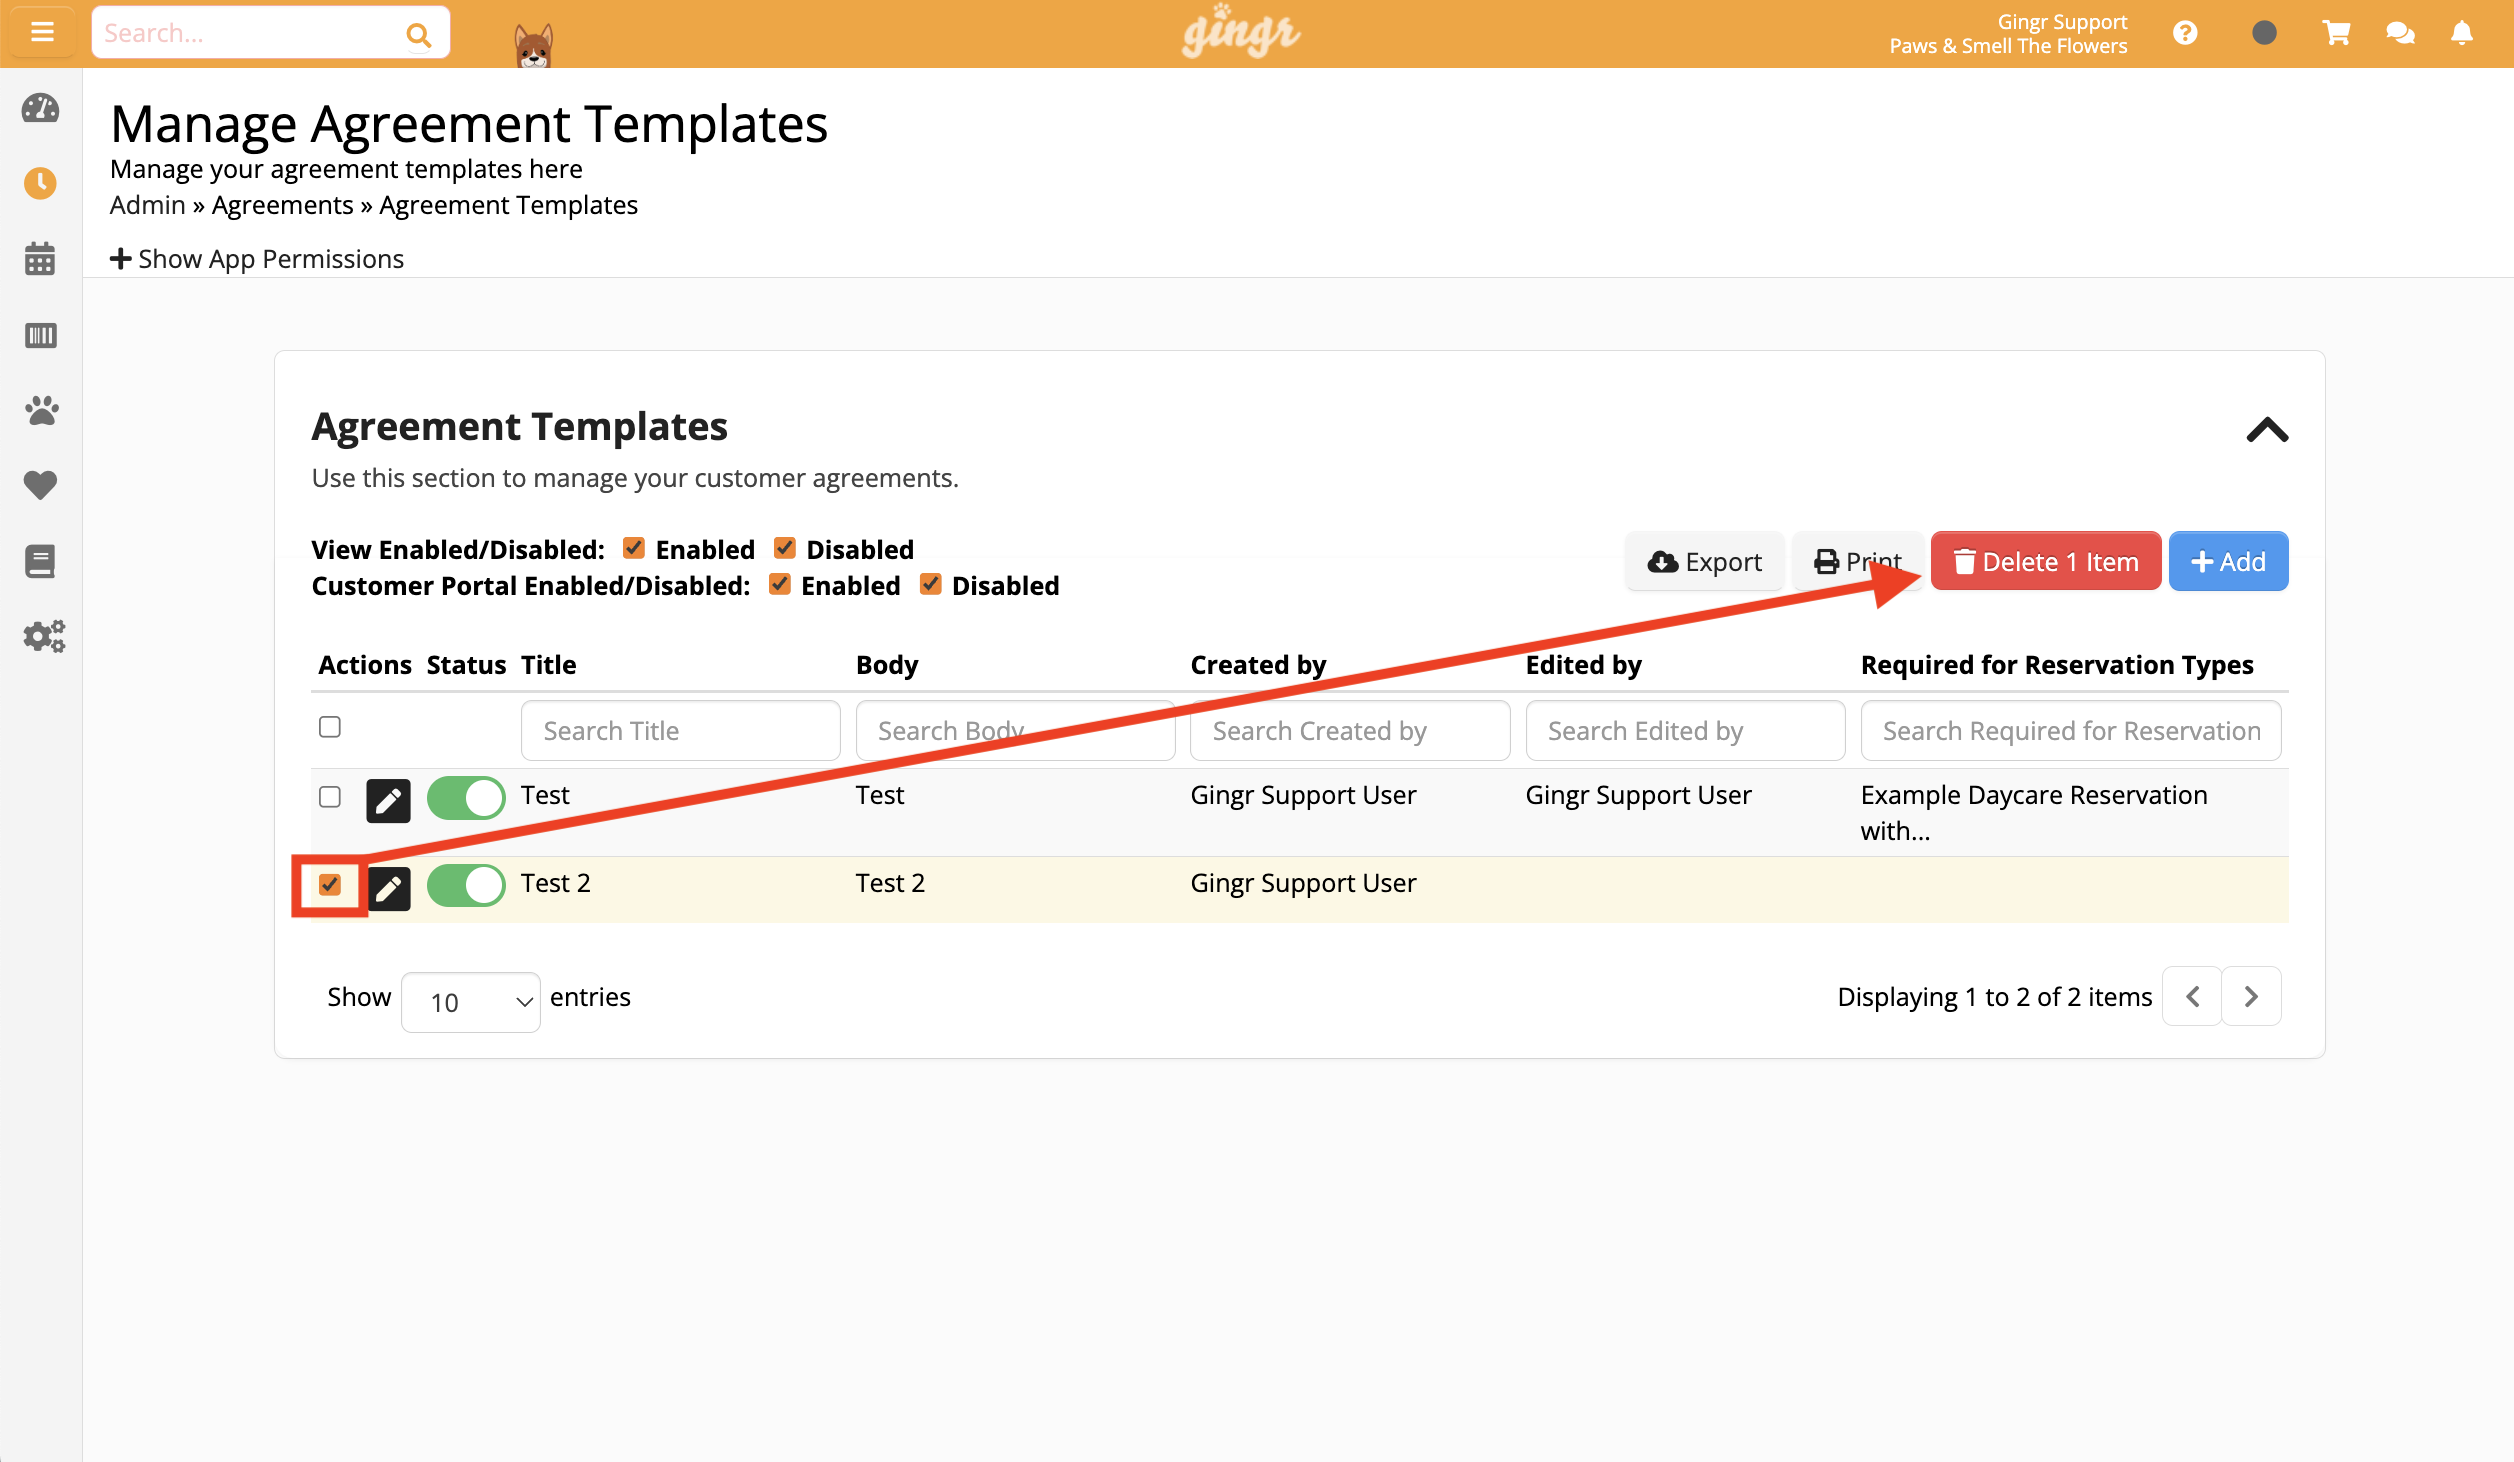Open the hamburger menu
This screenshot has height=1462, width=2514.
(42, 33)
